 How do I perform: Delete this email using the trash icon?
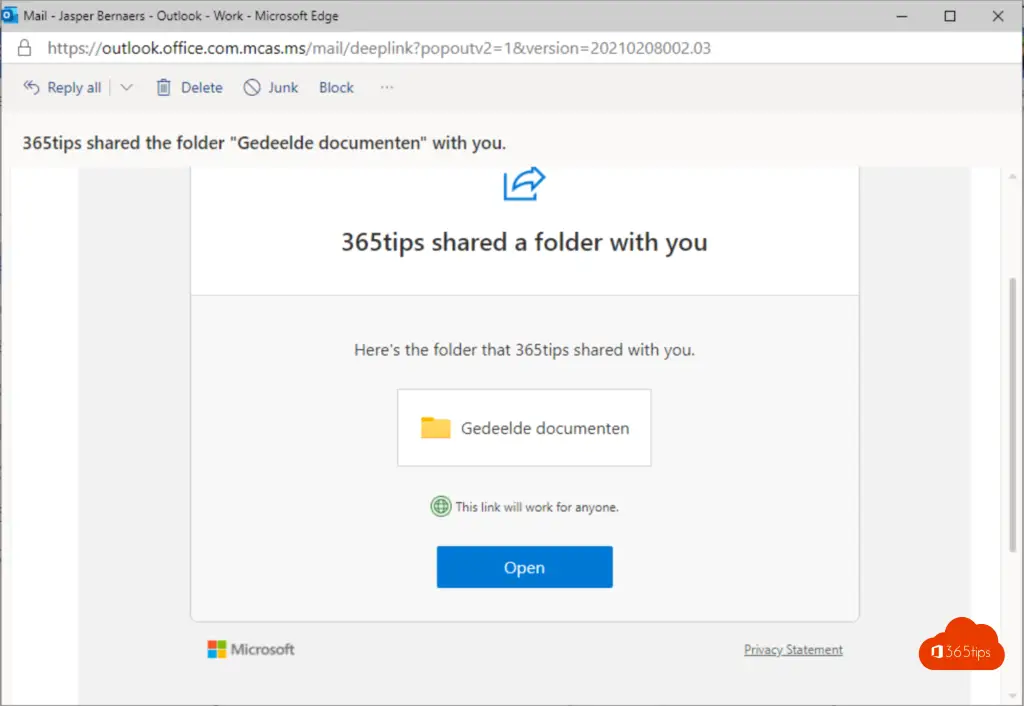164,88
